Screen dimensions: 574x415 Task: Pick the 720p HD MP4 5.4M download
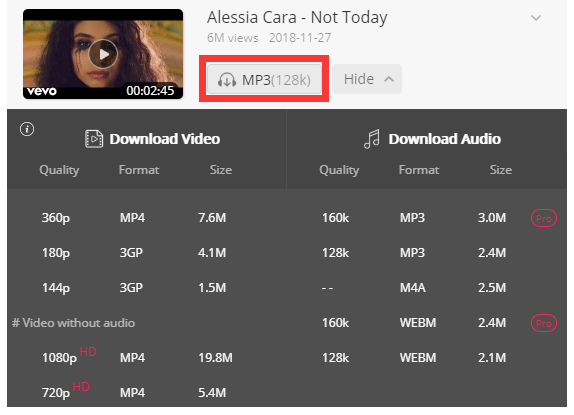(x=146, y=393)
